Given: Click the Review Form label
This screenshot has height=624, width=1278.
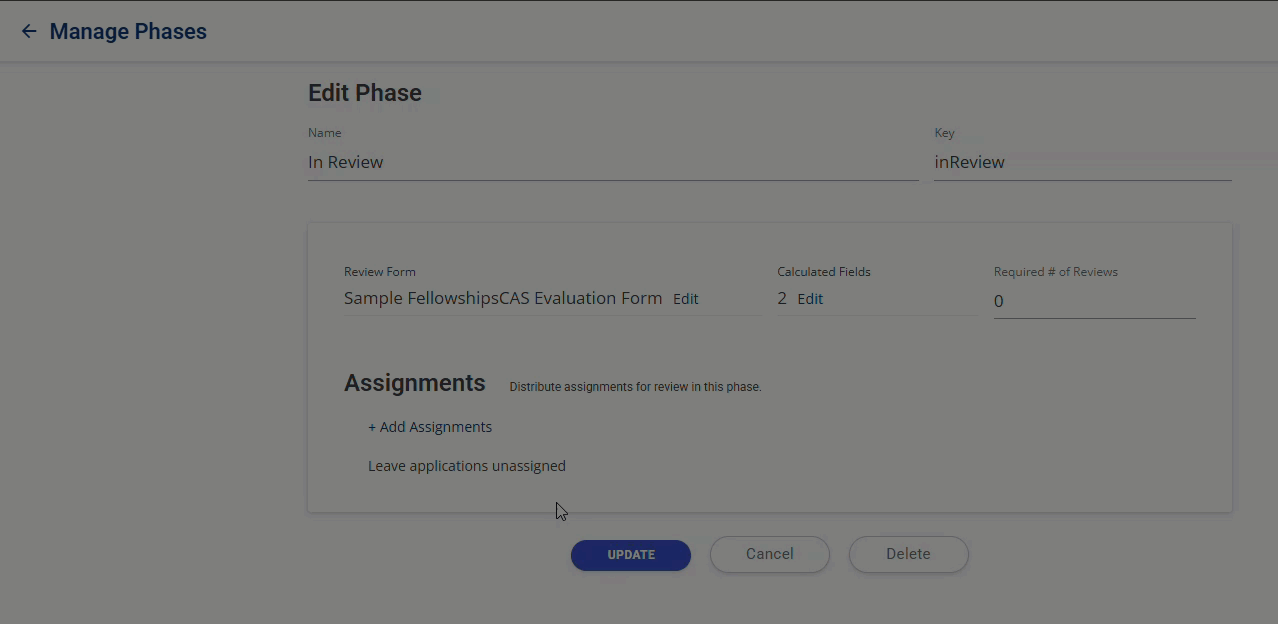Looking at the screenshot, I should point(379,271).
